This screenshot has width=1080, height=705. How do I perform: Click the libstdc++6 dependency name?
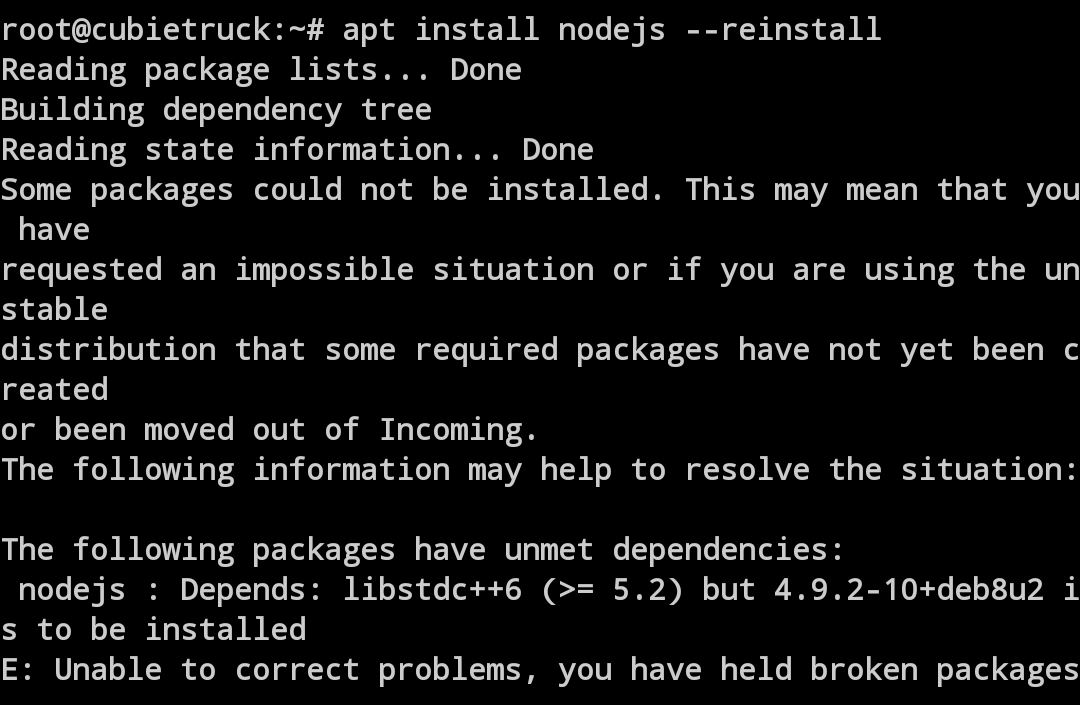click(x=432, y=589)
